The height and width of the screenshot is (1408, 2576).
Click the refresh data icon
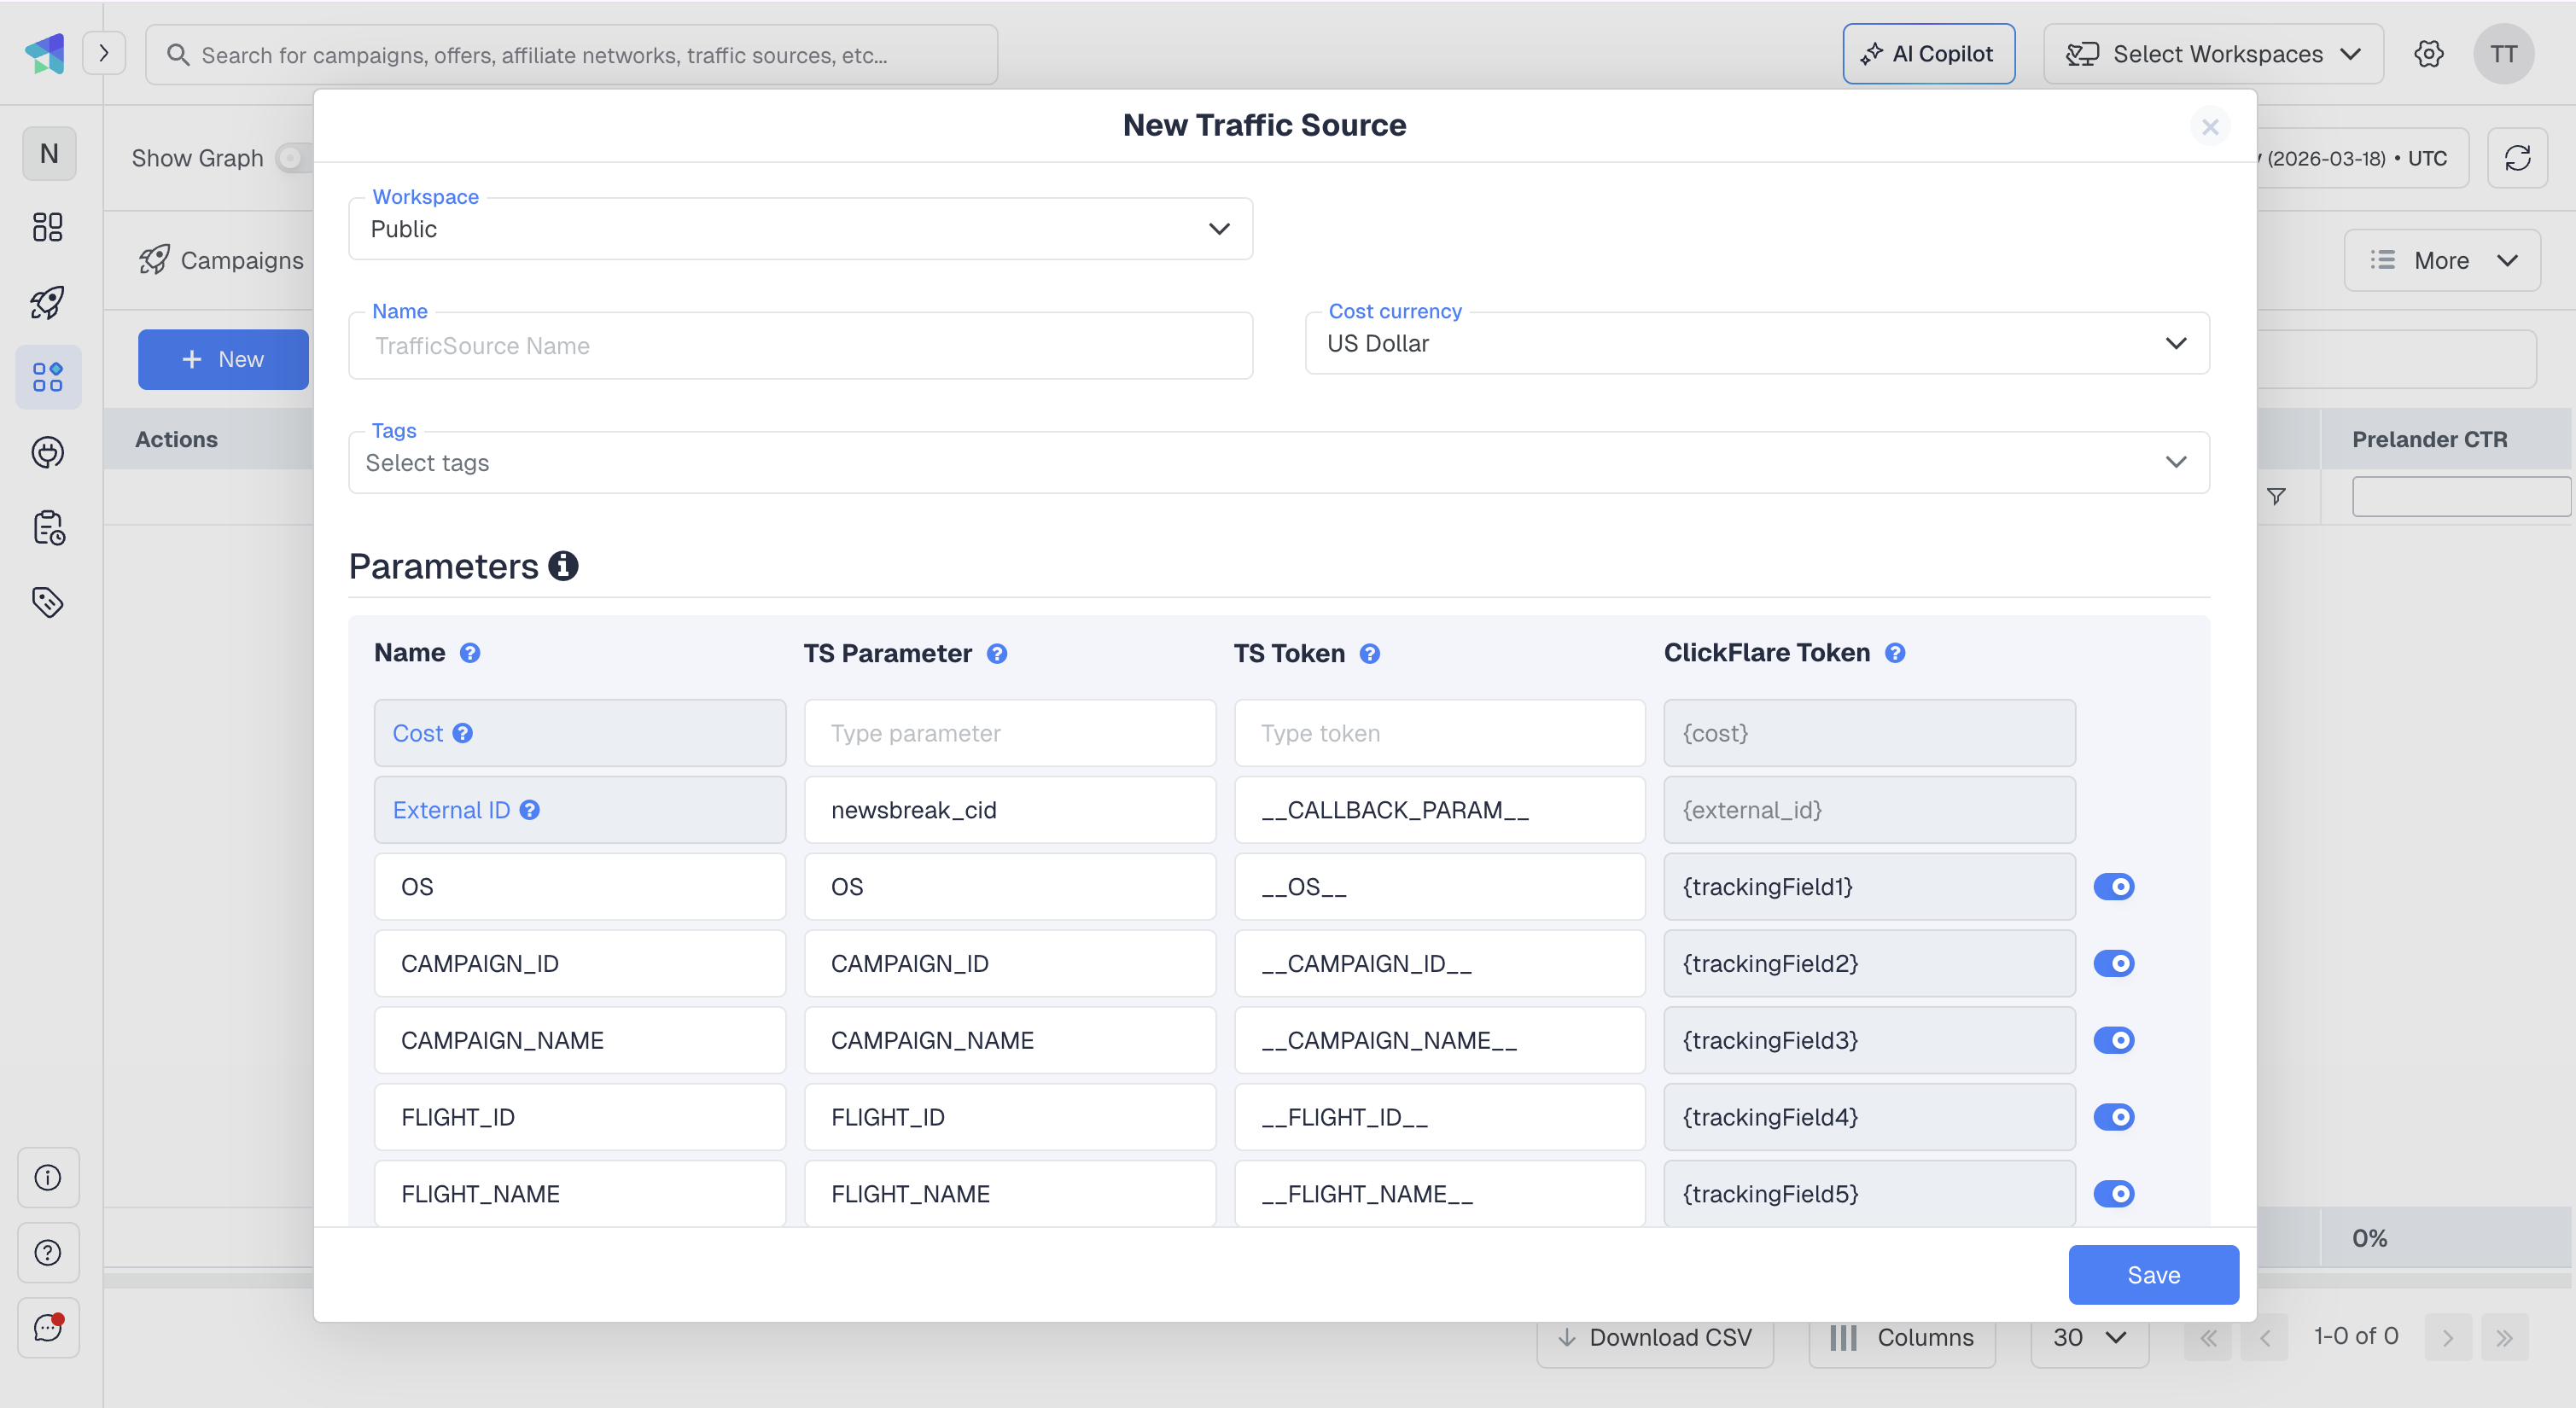tap(2517, 158)
